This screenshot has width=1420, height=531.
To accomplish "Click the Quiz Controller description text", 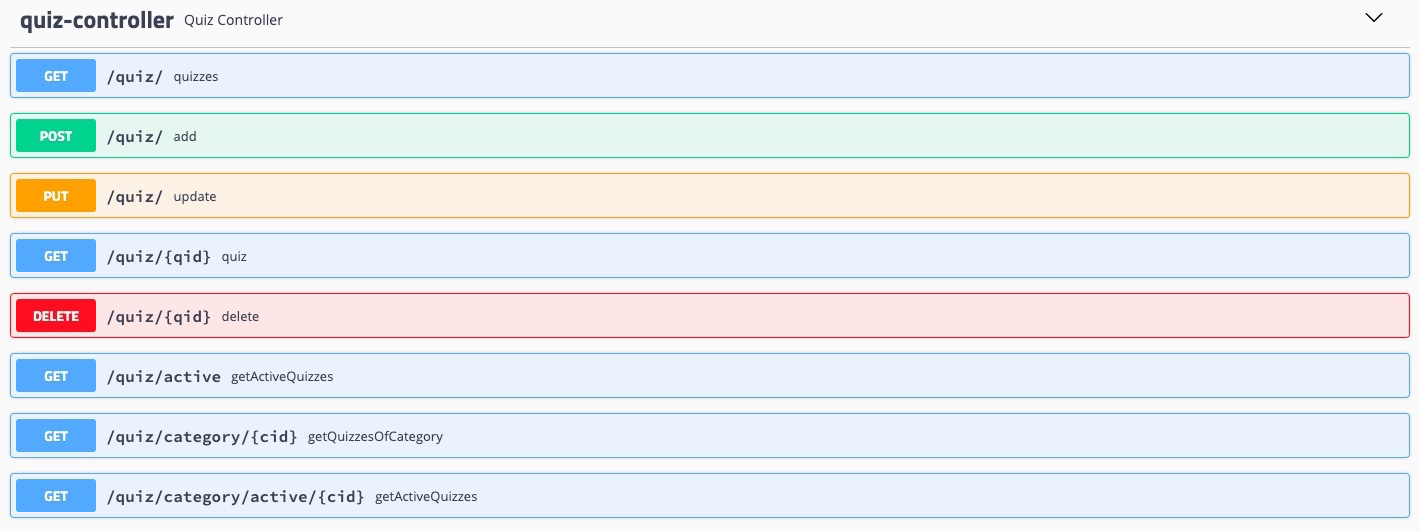I will click(x=233, y=20).
